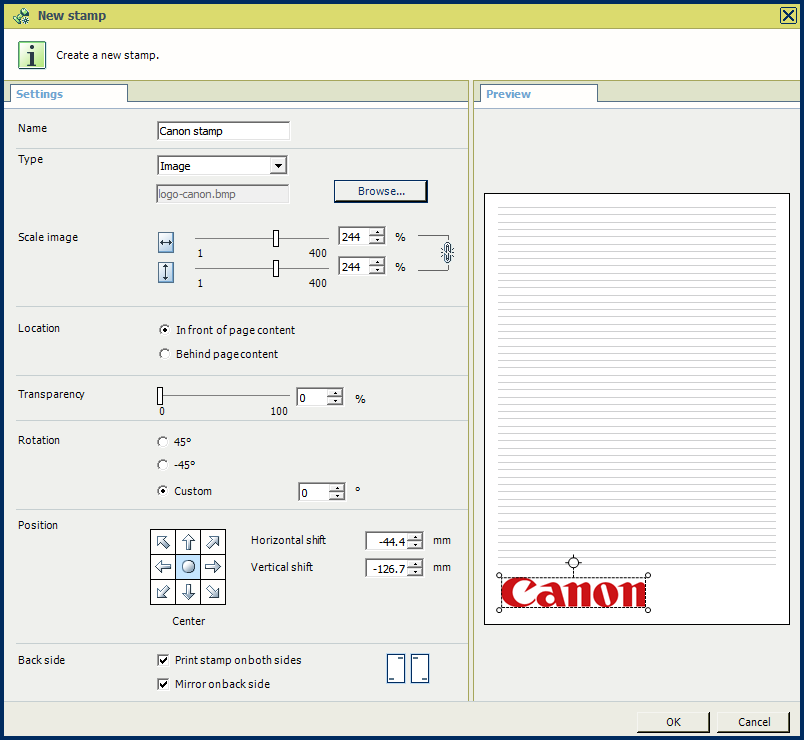804x740 pixels.
Task: Decrease transparency value
Action: (x=335, y=401)
